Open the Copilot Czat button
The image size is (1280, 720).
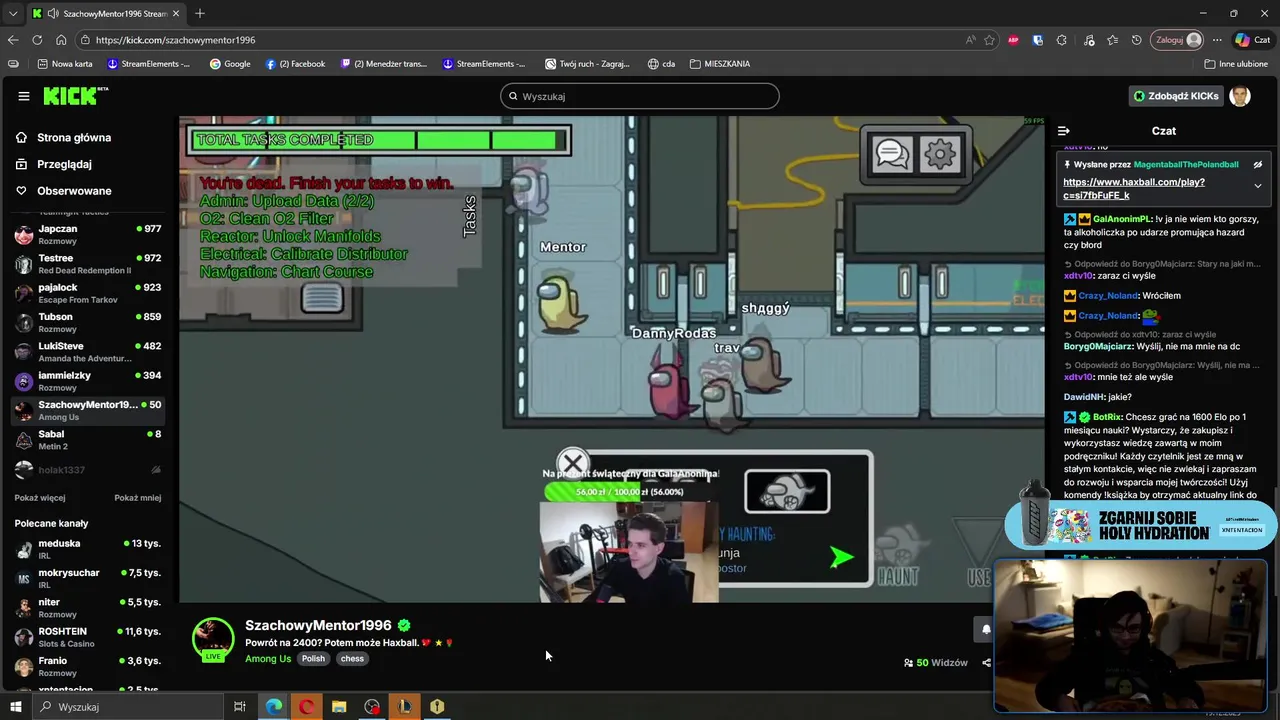(x=1252, y=40)
